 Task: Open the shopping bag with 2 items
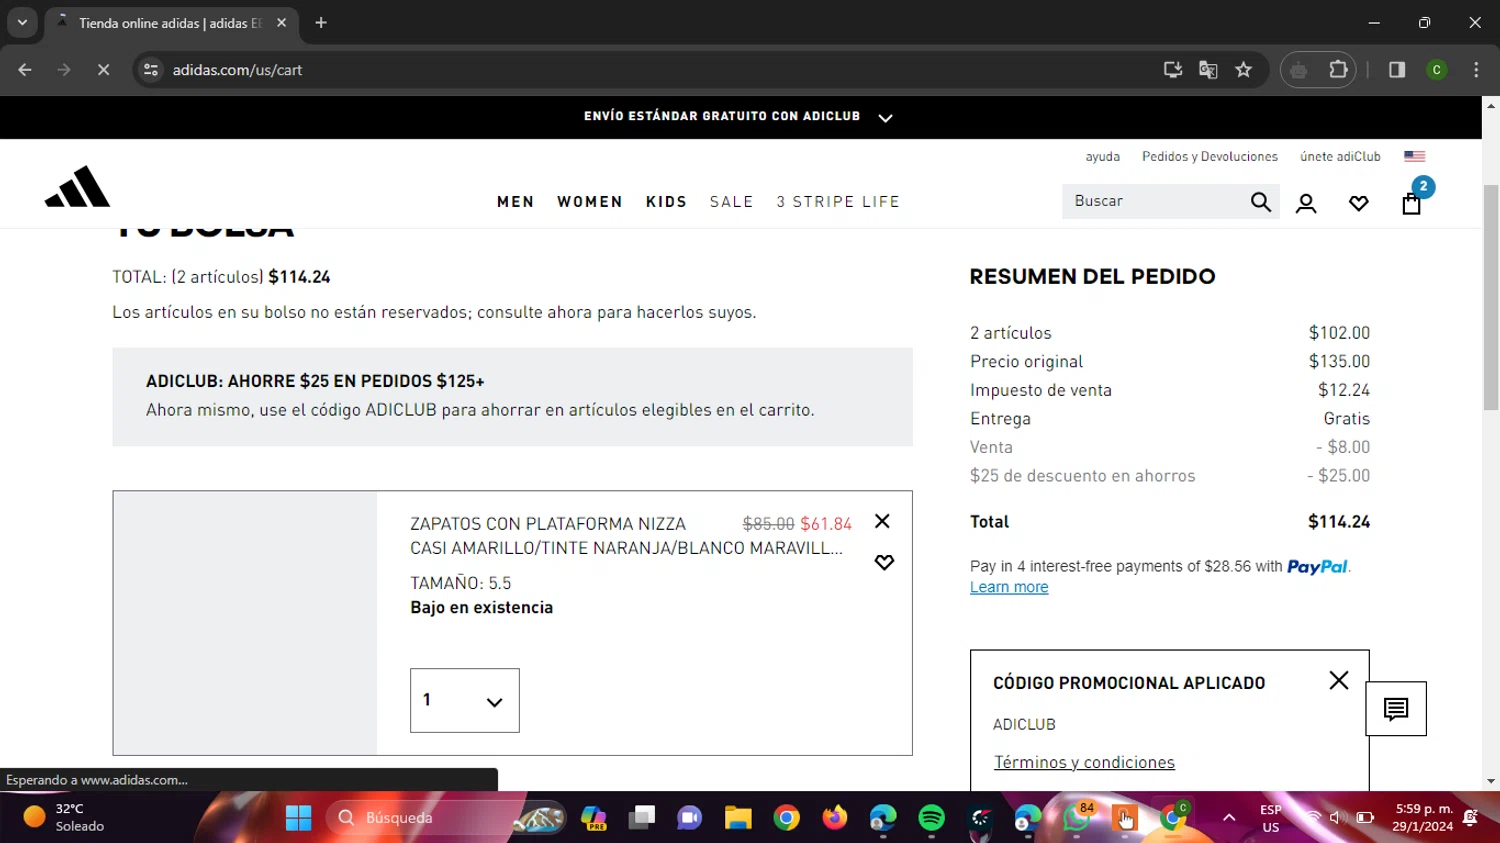click(1412, 203)
